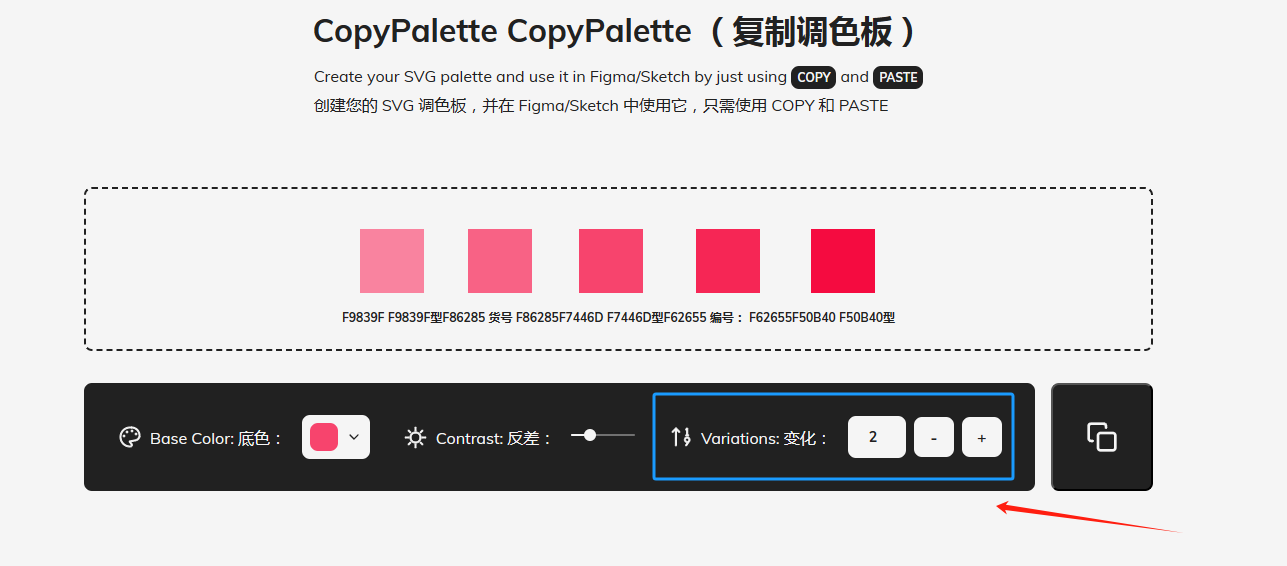
Task: Select the middle swatch F7446D
Action: point(611,261)
